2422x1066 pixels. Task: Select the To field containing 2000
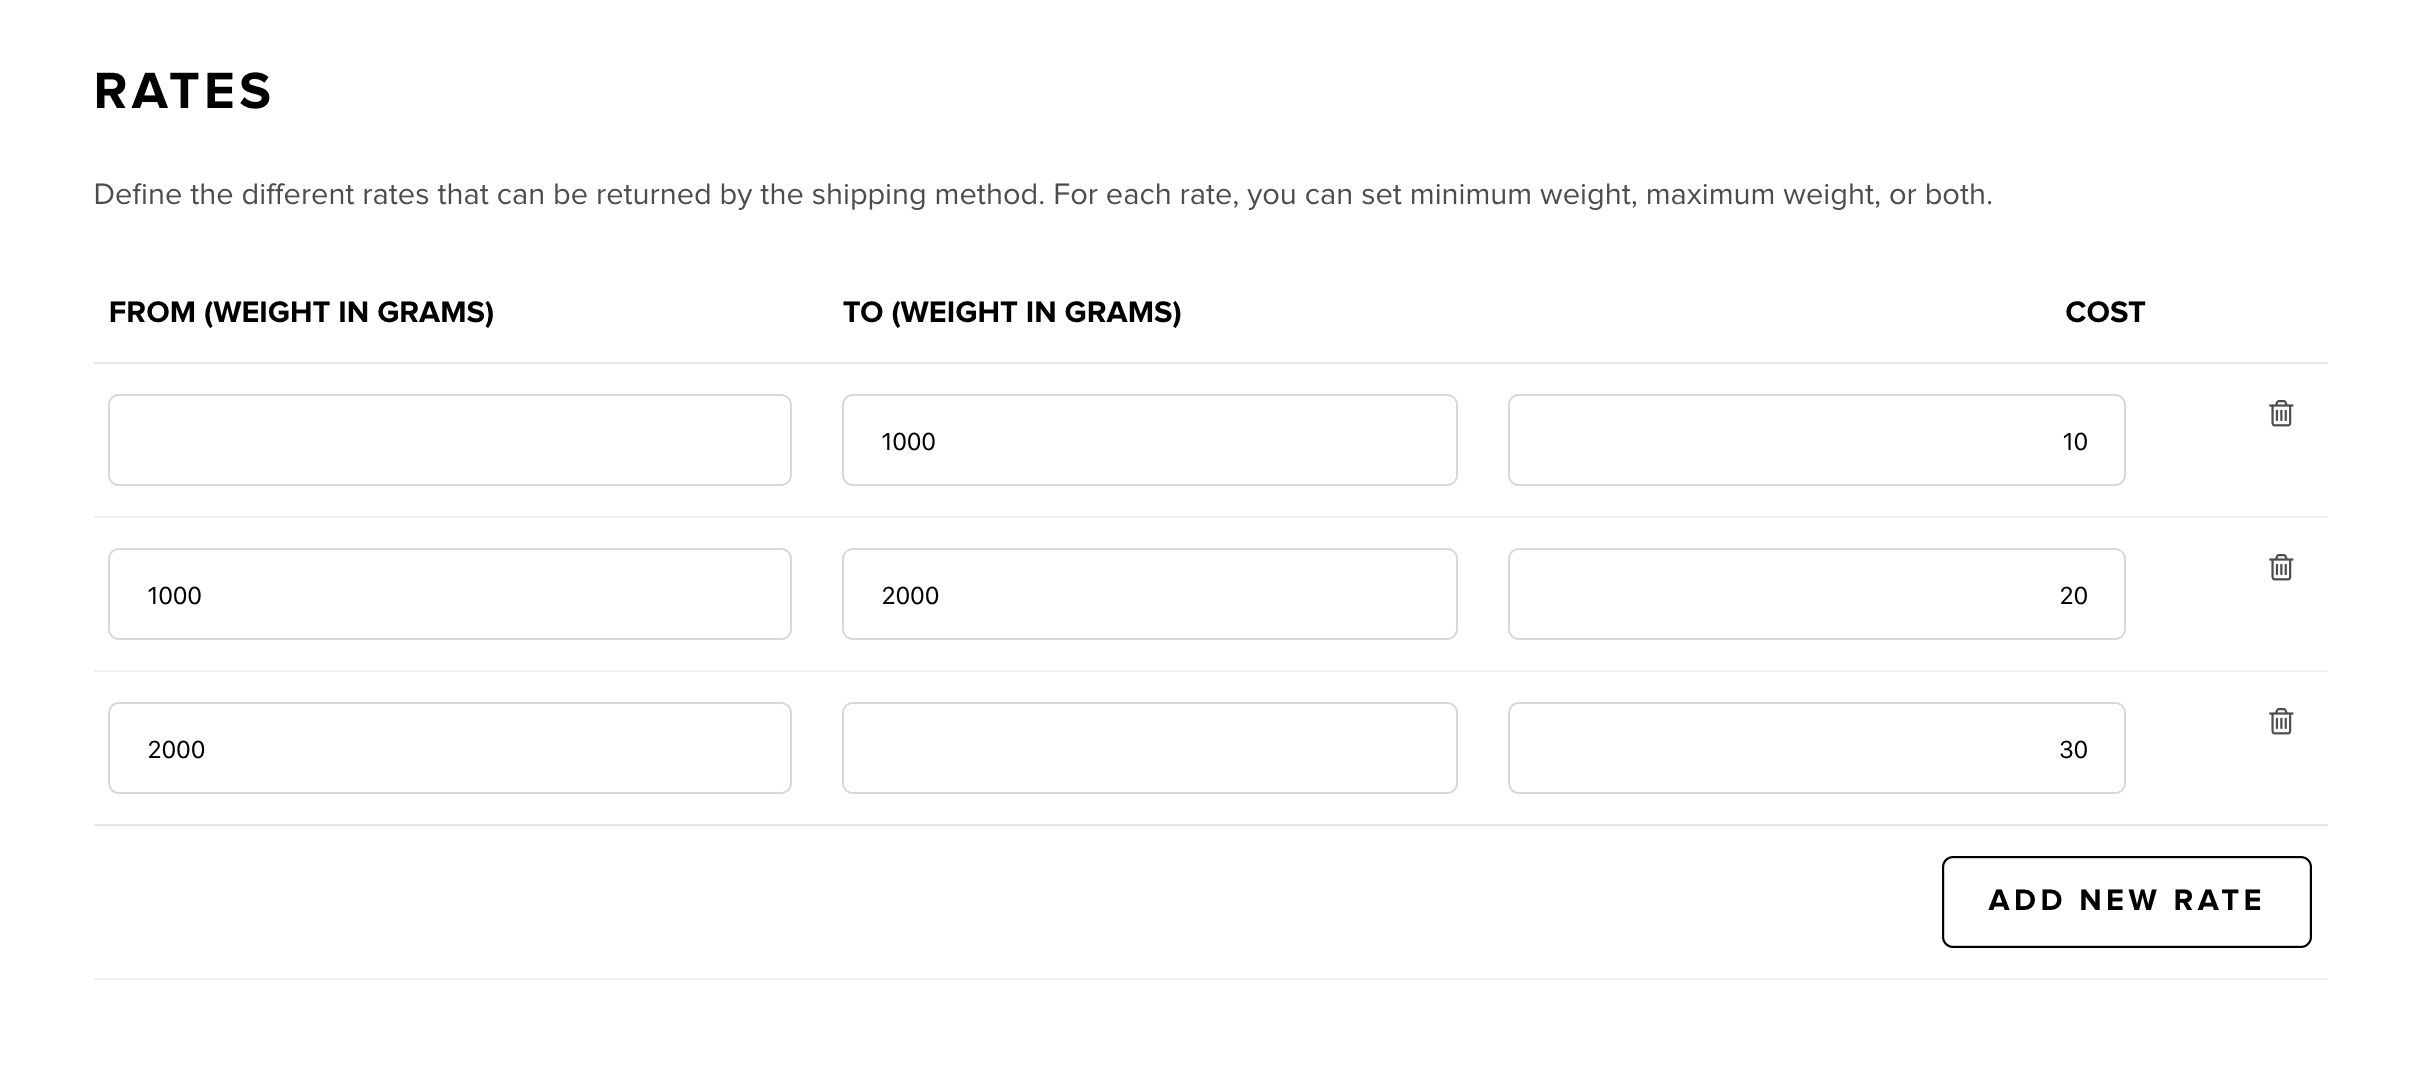point(1149,594)
